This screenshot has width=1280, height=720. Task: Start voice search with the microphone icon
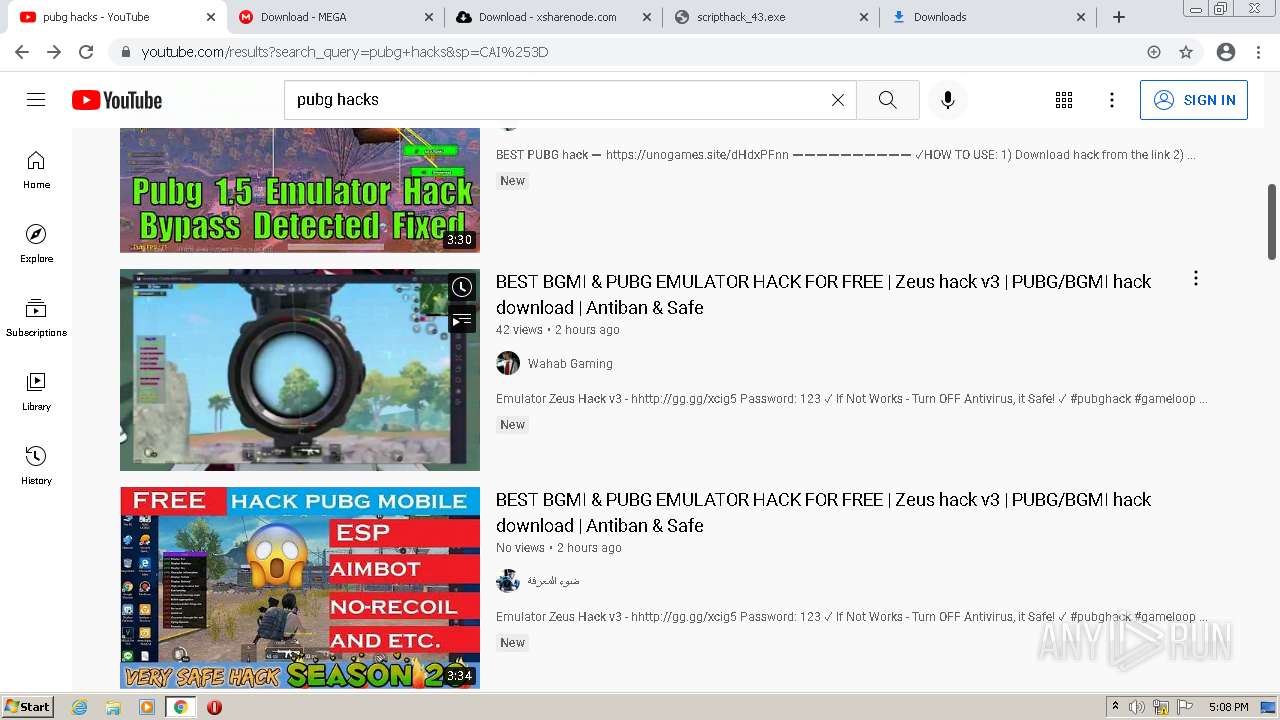coord(948,100)
